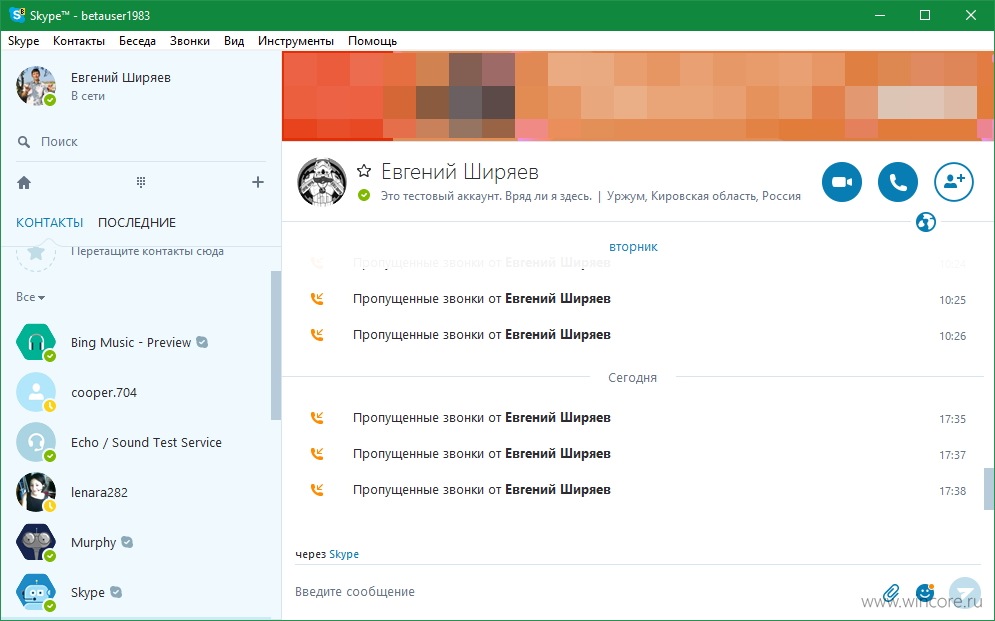
Task: Attach a file with the paperclip icon
Action: (892, 593)
